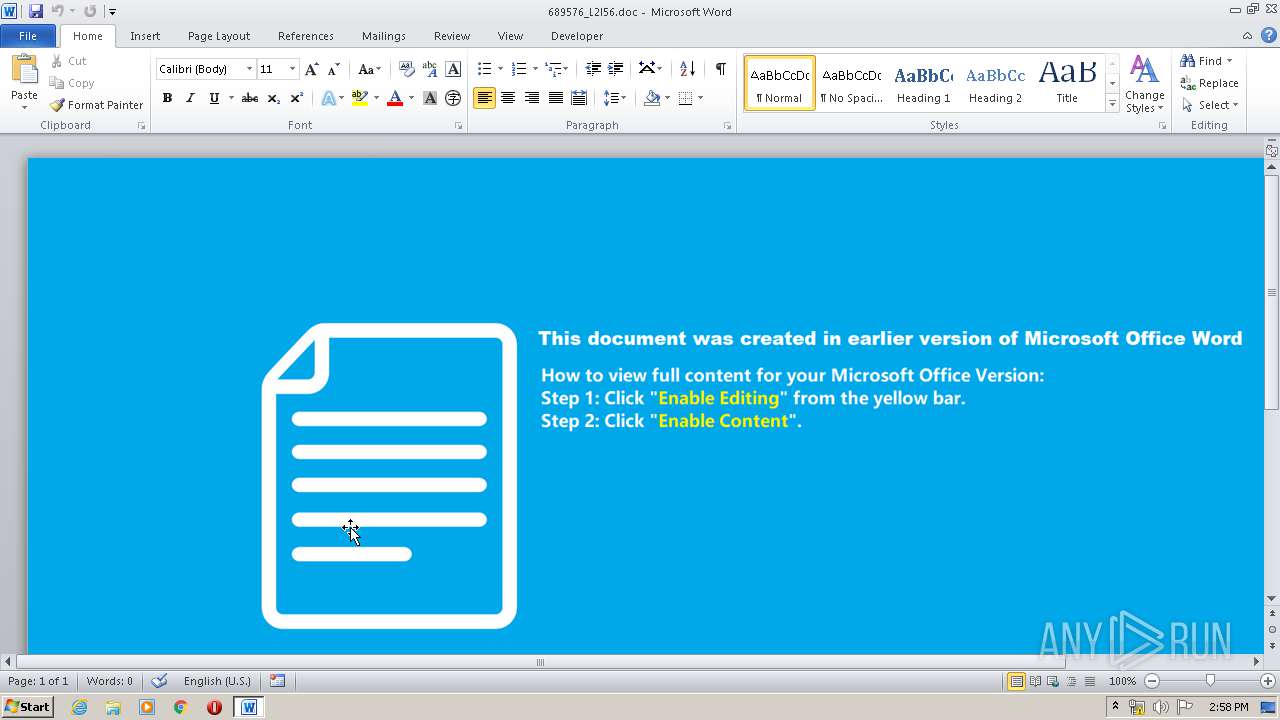The image size is (1280, 720).
Task: Expand the Styles gallery More arrow
Action: click(1112, 104)
